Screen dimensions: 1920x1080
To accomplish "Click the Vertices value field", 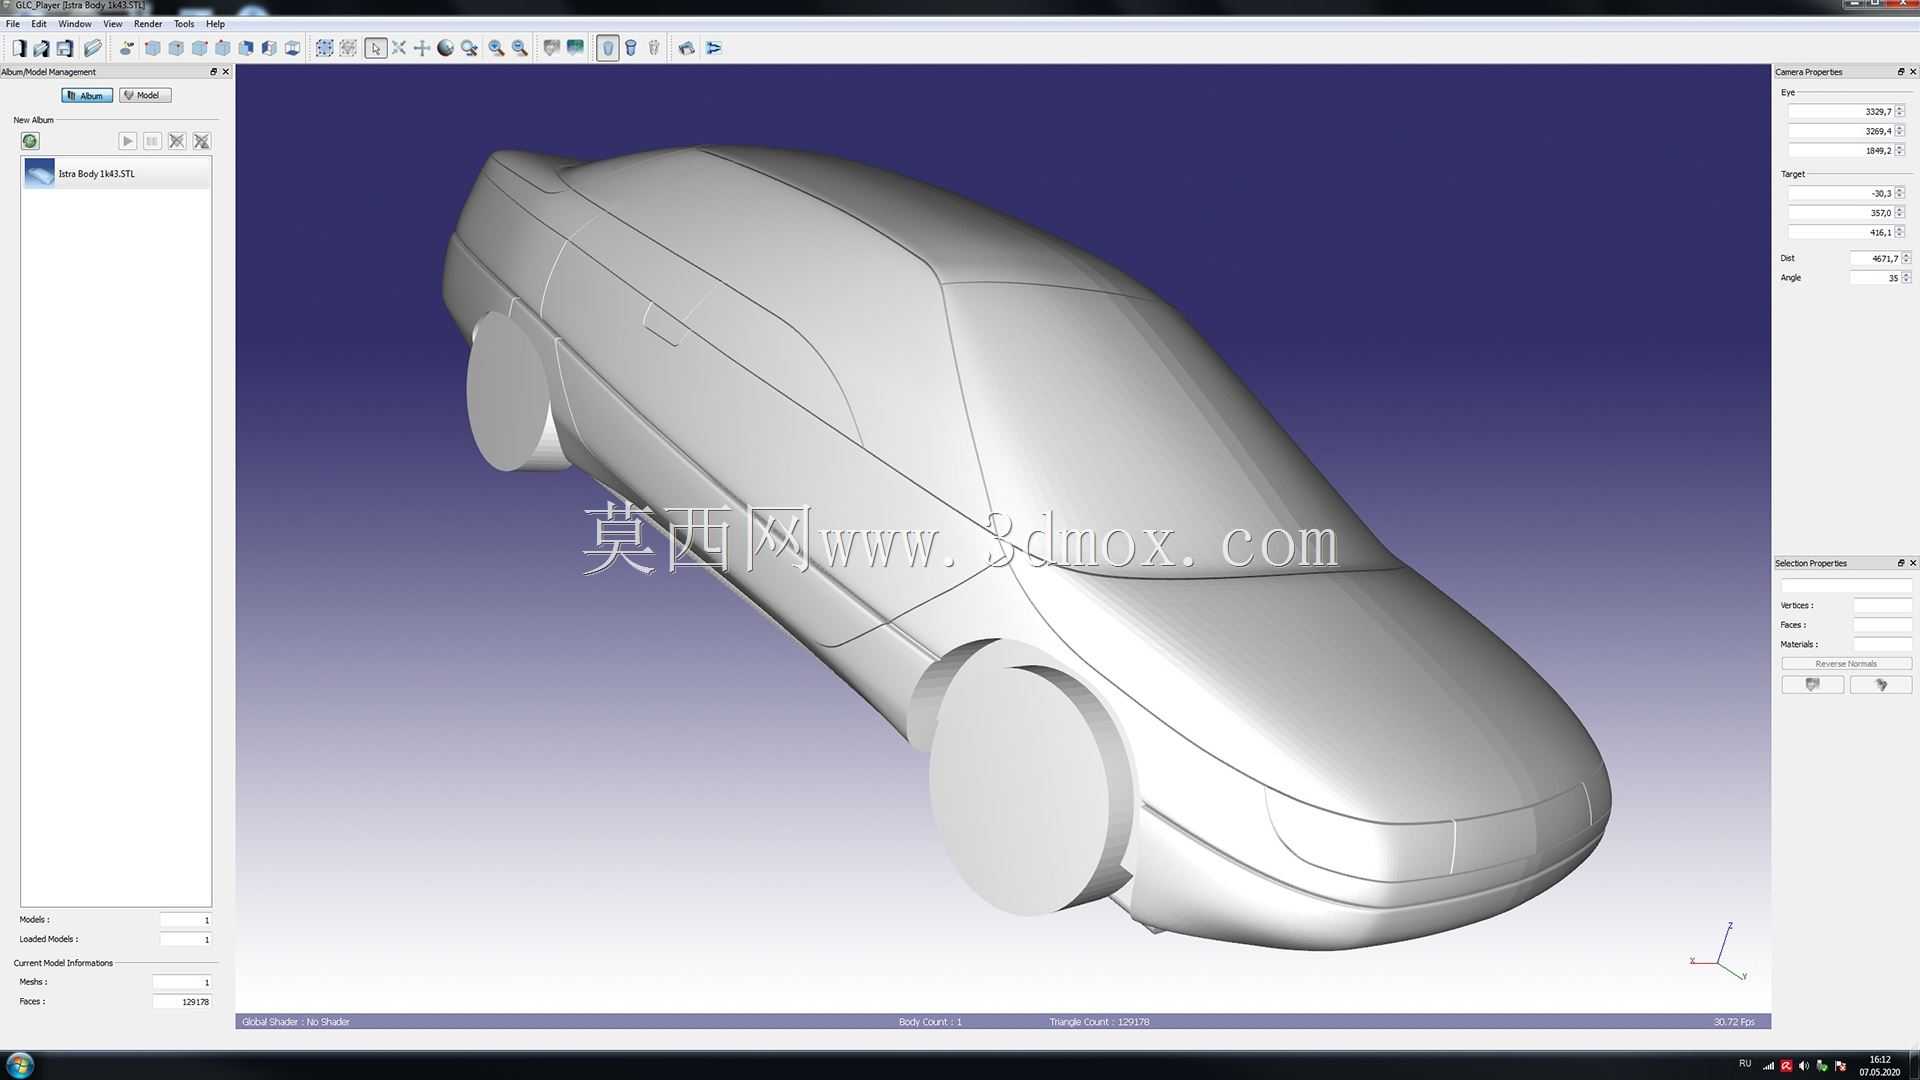I will click(1883, 605).
